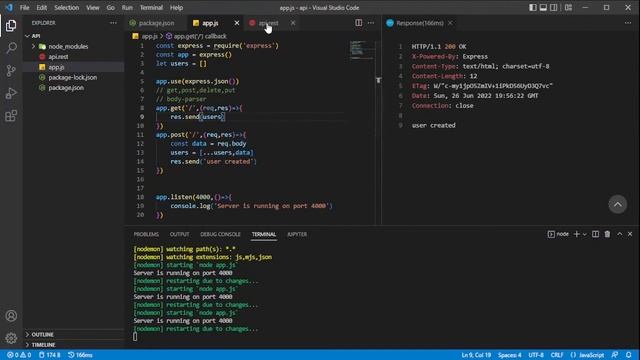Open api.rest in the explorer tree
This screenshot has width=640, height=360.
pos(73,57)
